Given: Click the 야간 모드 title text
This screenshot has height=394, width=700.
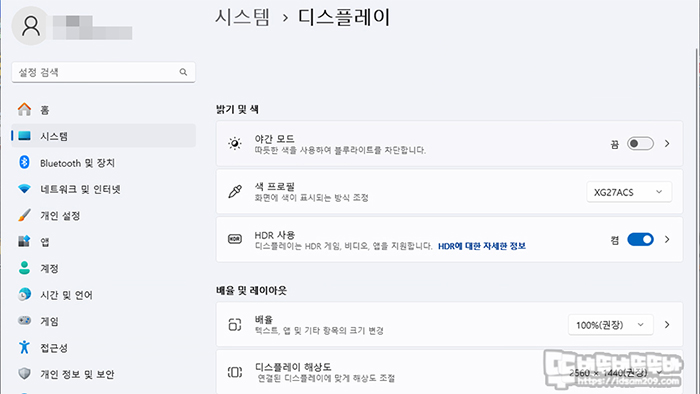Looking at the screenshot, I should (274, 139).
